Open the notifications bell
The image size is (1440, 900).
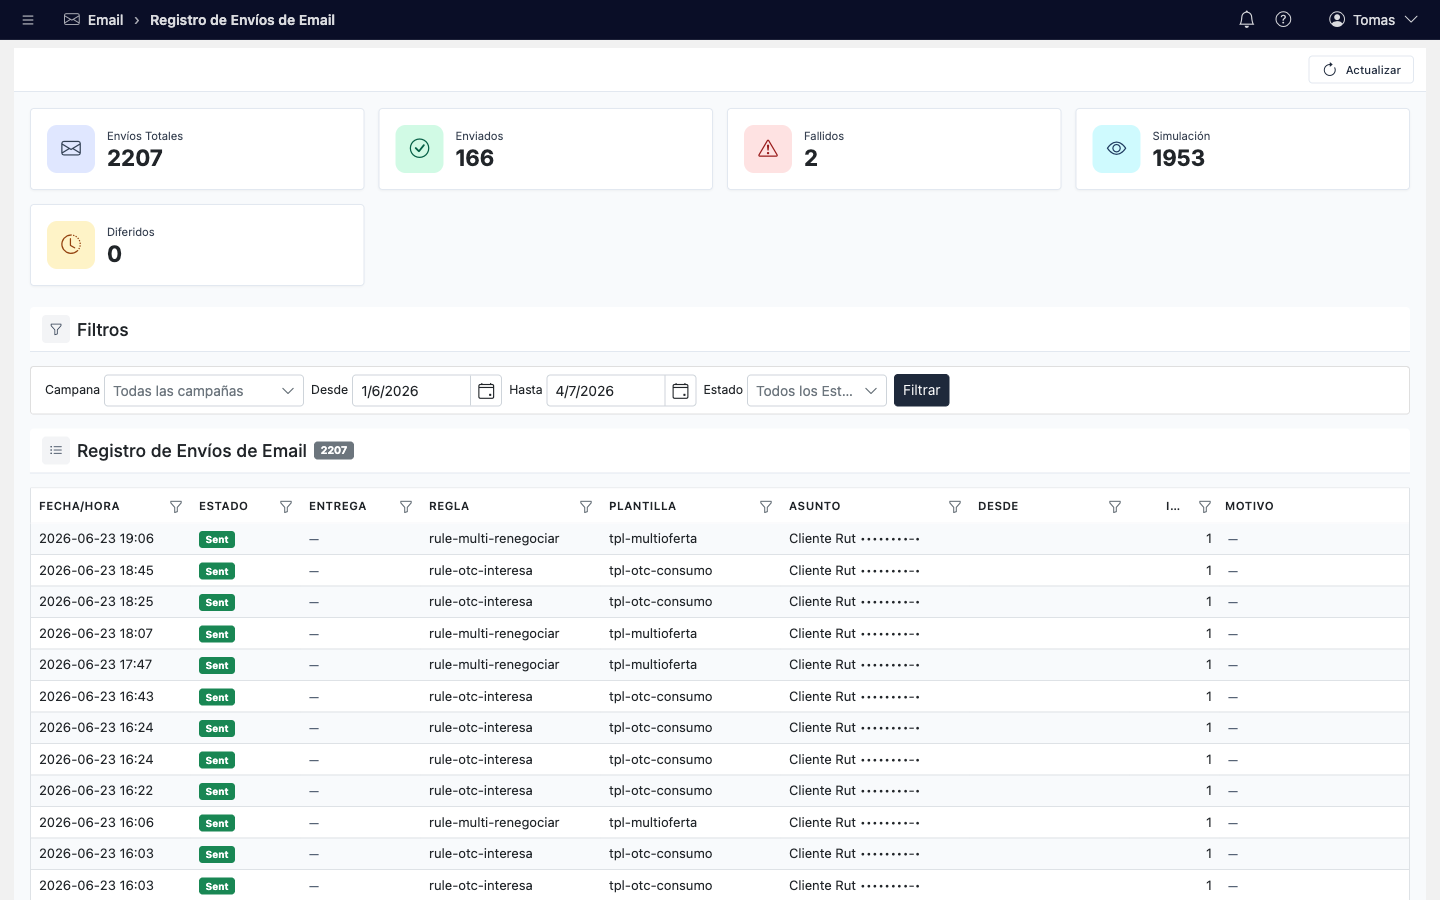click(1246, 20)
